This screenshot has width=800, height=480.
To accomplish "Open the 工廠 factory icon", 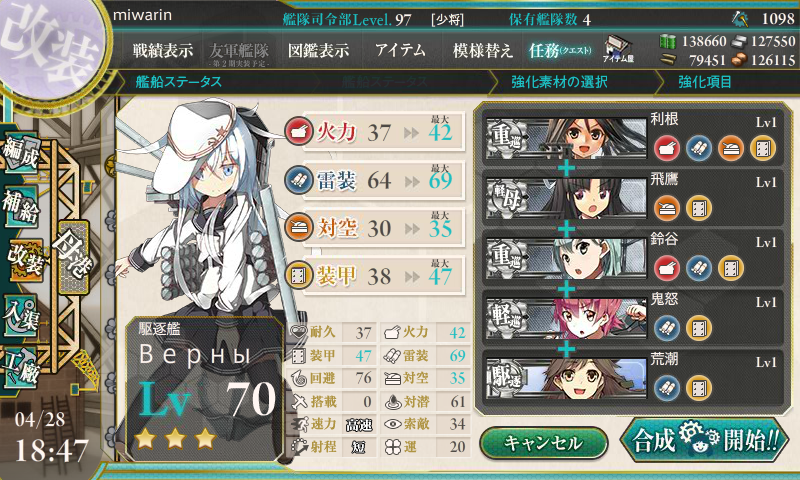I will point(21,367).
